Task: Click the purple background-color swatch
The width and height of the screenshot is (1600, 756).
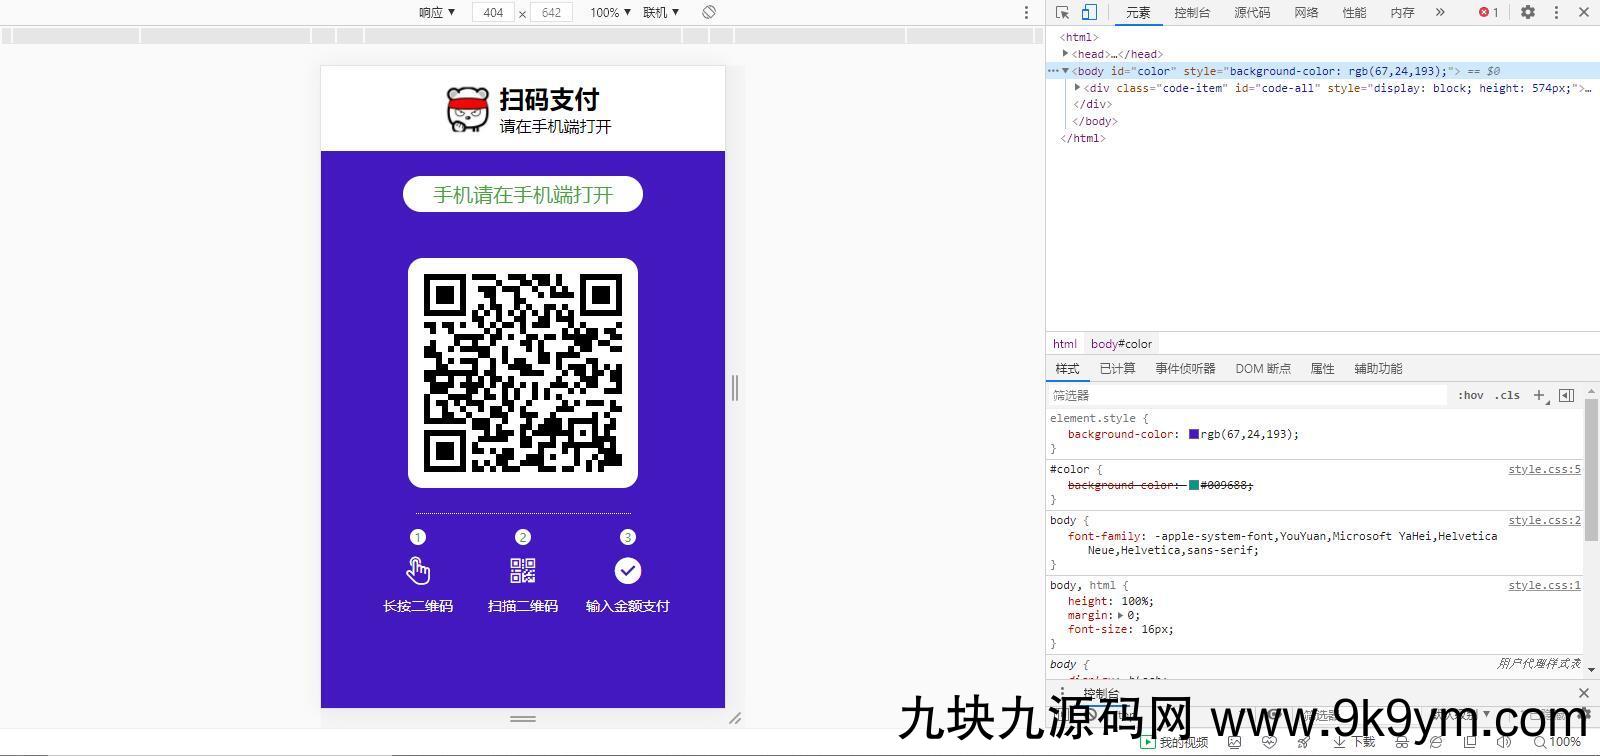Action: [x=1194, y=434]
